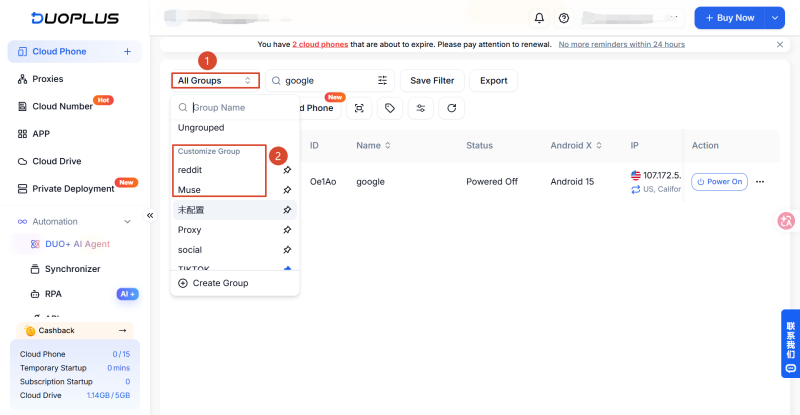The width and height of the screenshot is (800, 415).
Task: Select the reddit group
Action: pos(190,170)
